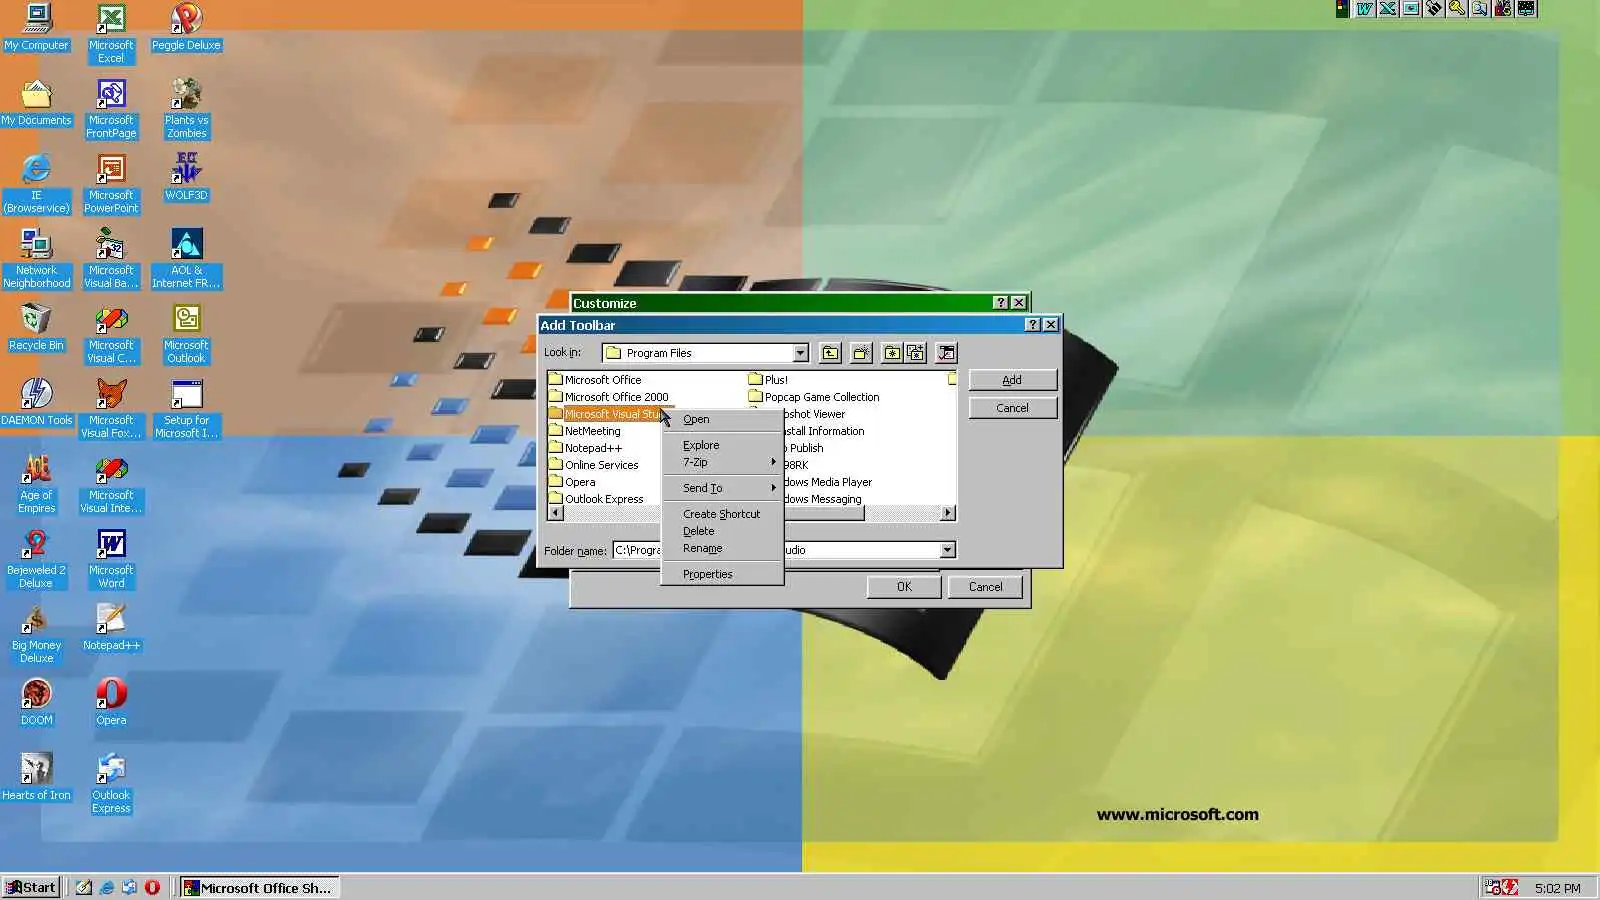Select the Microsoft PowerPoint desktop icon
This screenshot has width=1600, height=900.
click(111, 184)
